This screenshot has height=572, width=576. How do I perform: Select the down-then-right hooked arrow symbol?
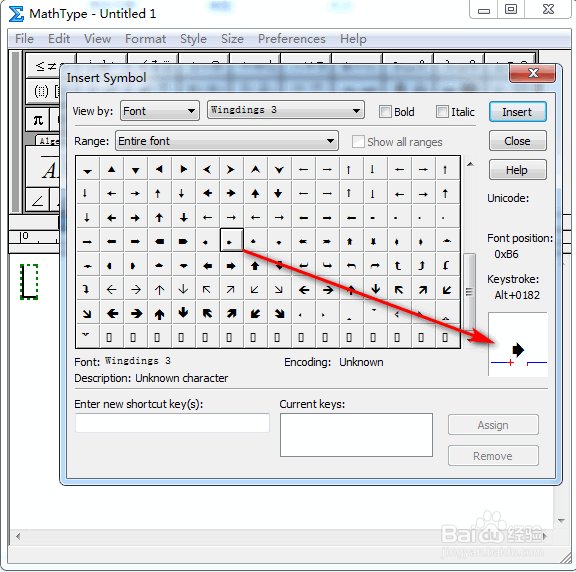328,266
